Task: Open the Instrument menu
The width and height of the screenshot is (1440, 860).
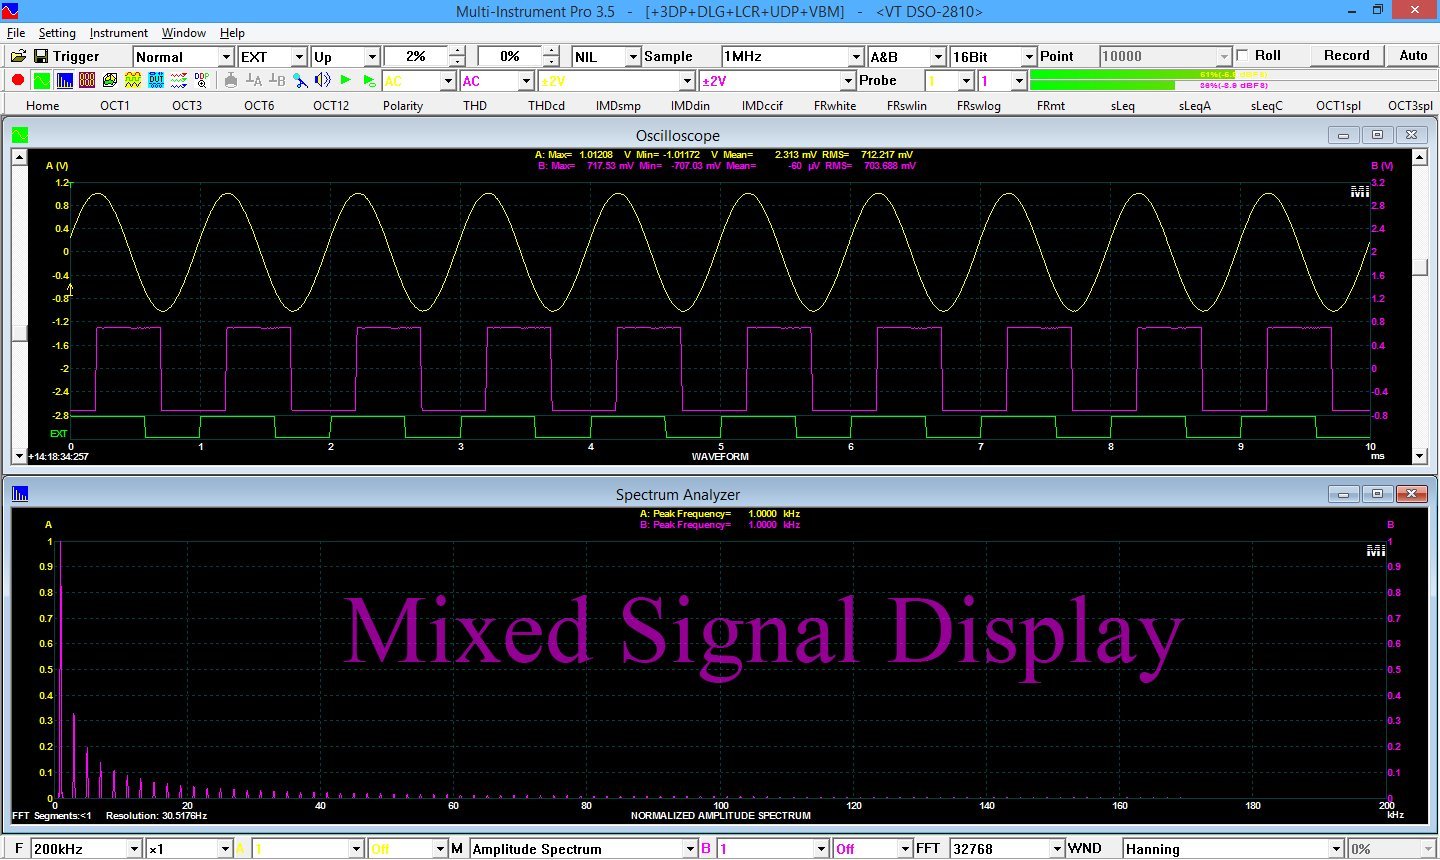Action: [x=118, y=33]
